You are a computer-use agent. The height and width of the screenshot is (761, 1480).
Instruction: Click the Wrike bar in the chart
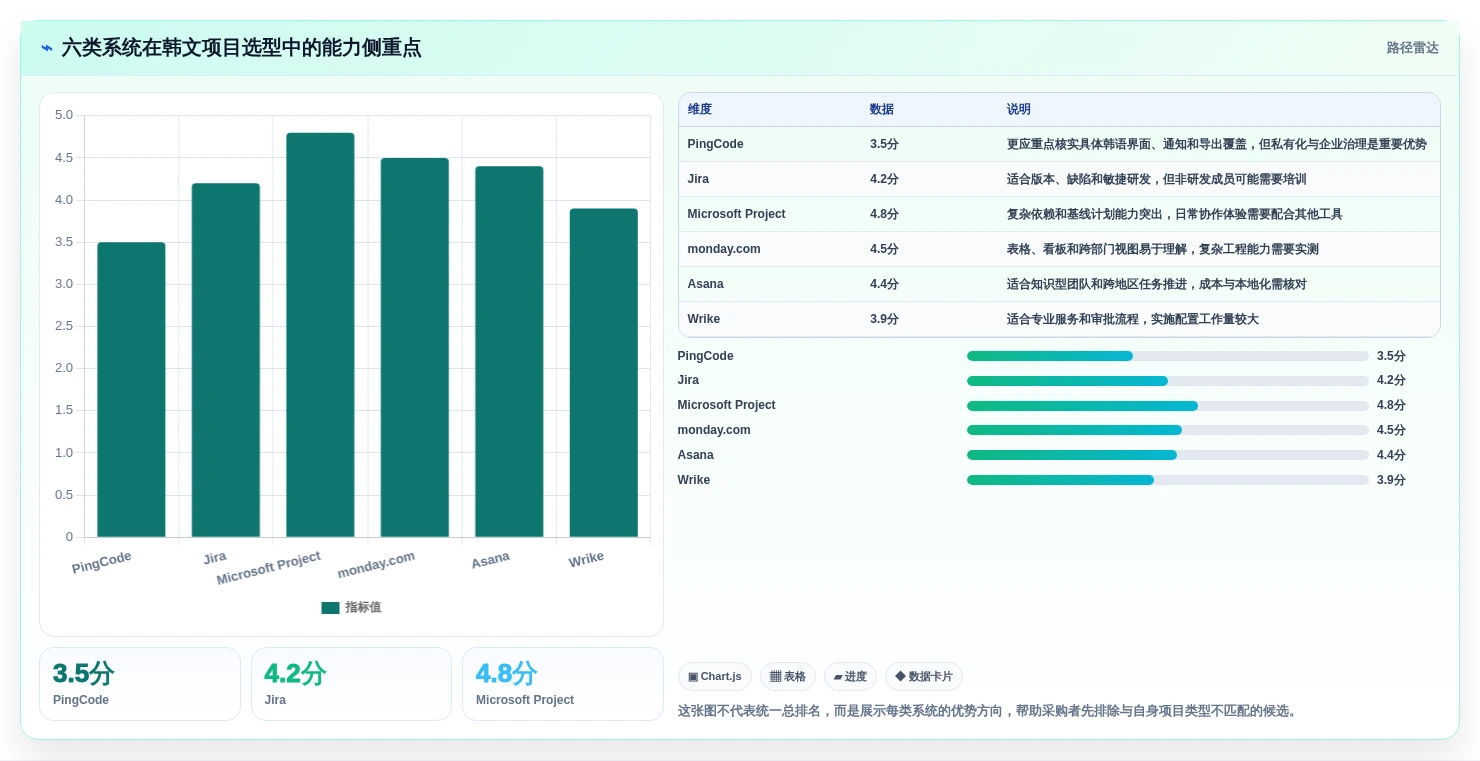click(604, 373)
